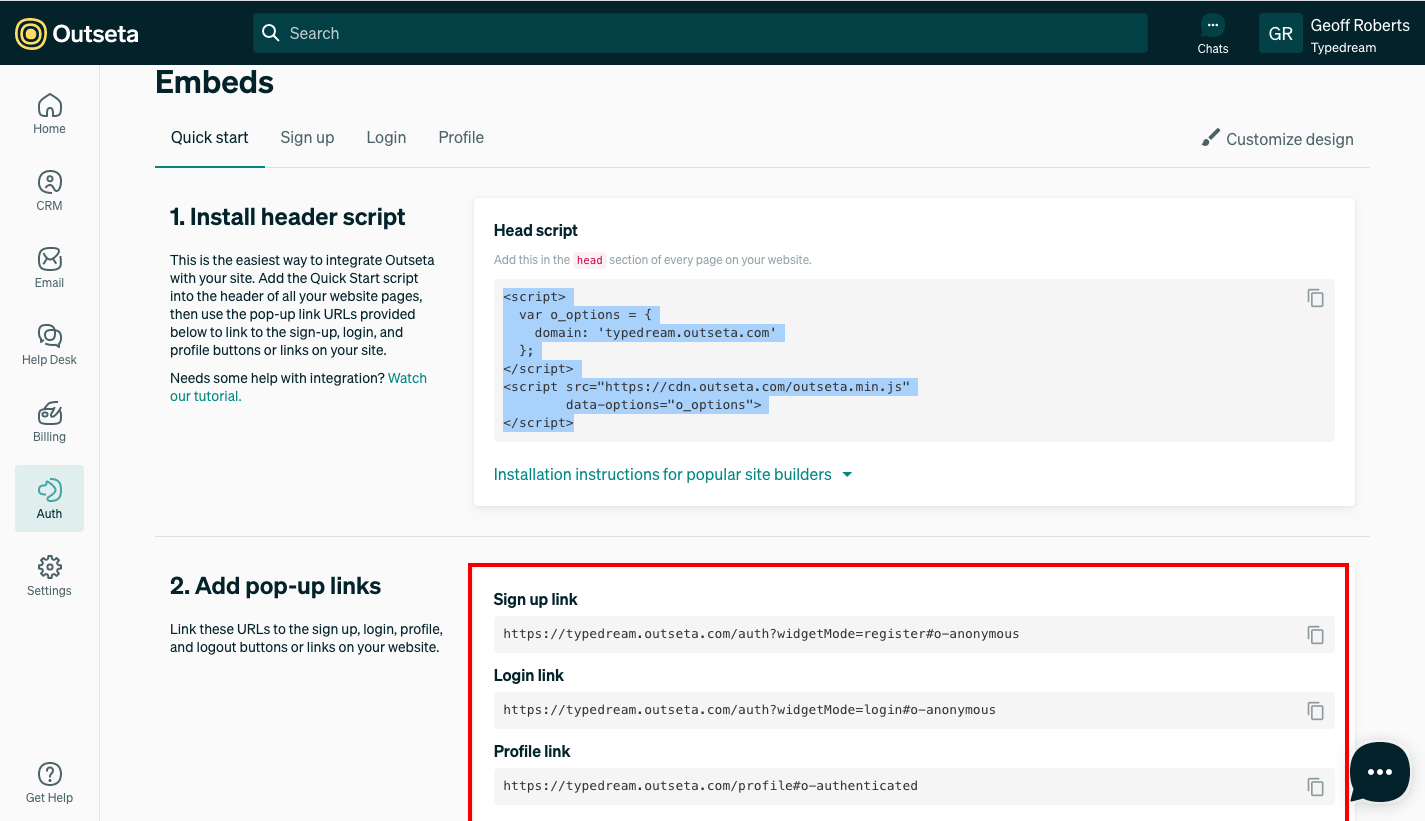The image size is (1425, 821).
Task: Click the 'Login link' label
Action: [x=529, y=676]
